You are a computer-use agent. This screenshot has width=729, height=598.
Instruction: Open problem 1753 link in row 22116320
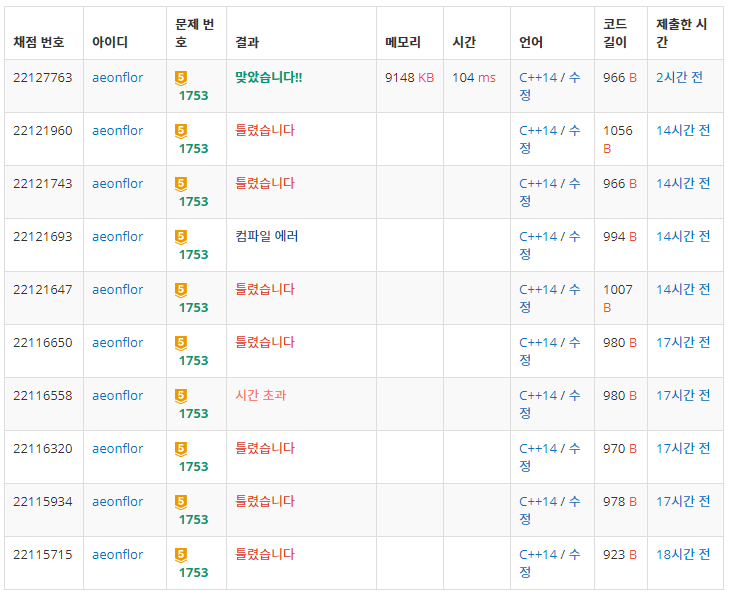point(193,467)
